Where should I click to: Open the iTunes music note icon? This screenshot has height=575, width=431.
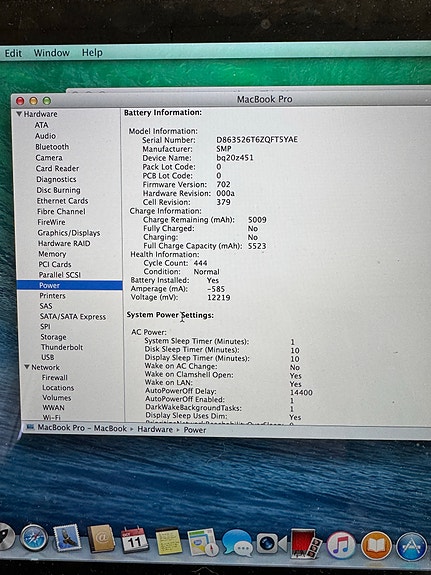click(341, 545)
